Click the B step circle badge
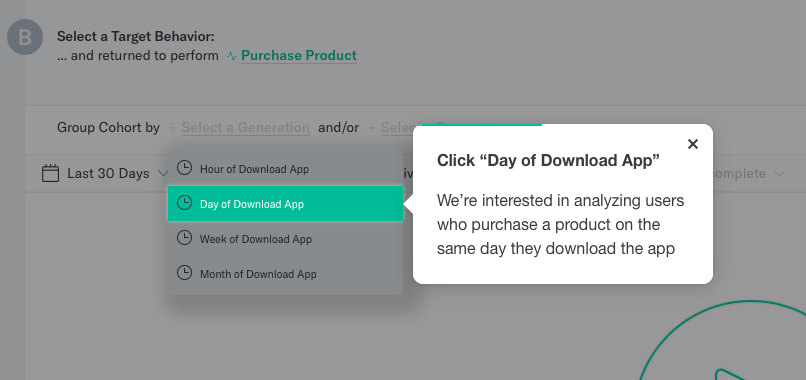The width and height of the screenshot is (806, 380). [25, 37]
